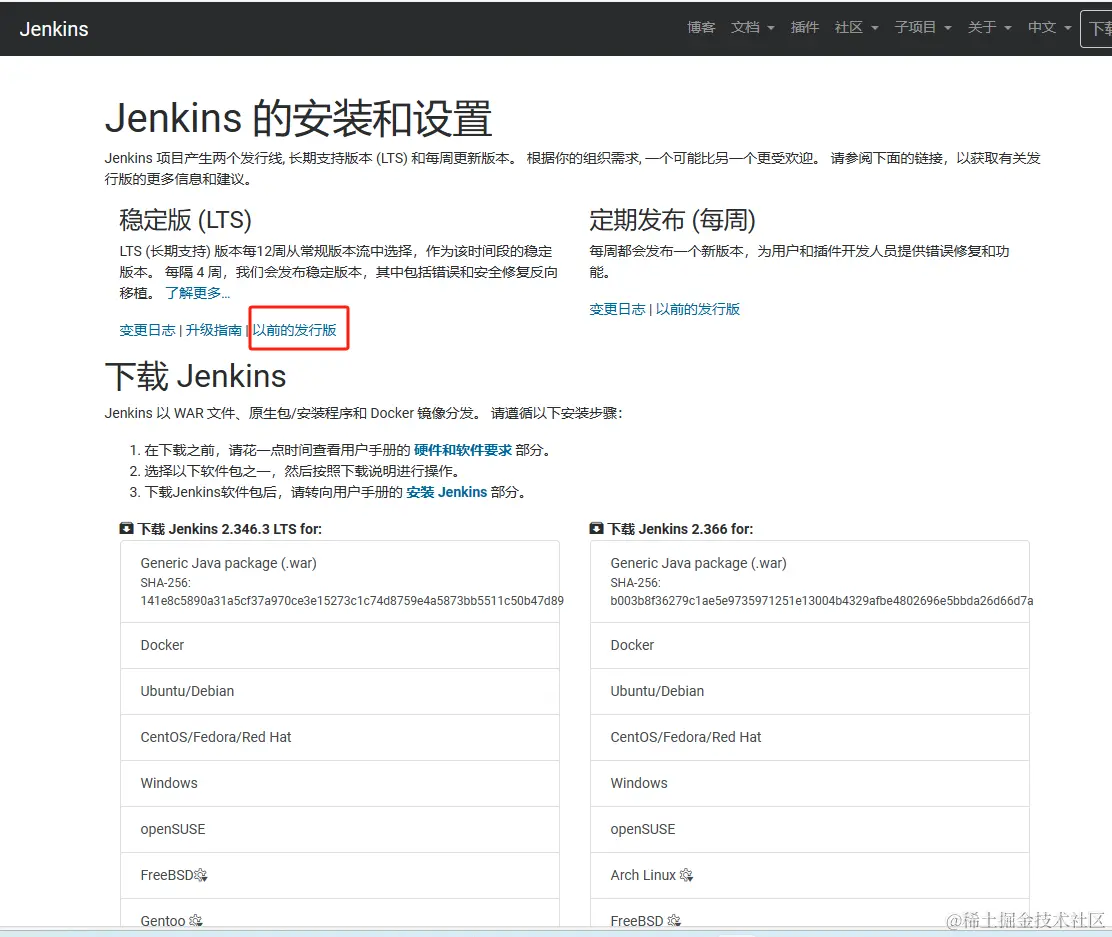Select Gentoo under LTS downloads
This screenshot has height=937, width=1112.
coord(340,914)
